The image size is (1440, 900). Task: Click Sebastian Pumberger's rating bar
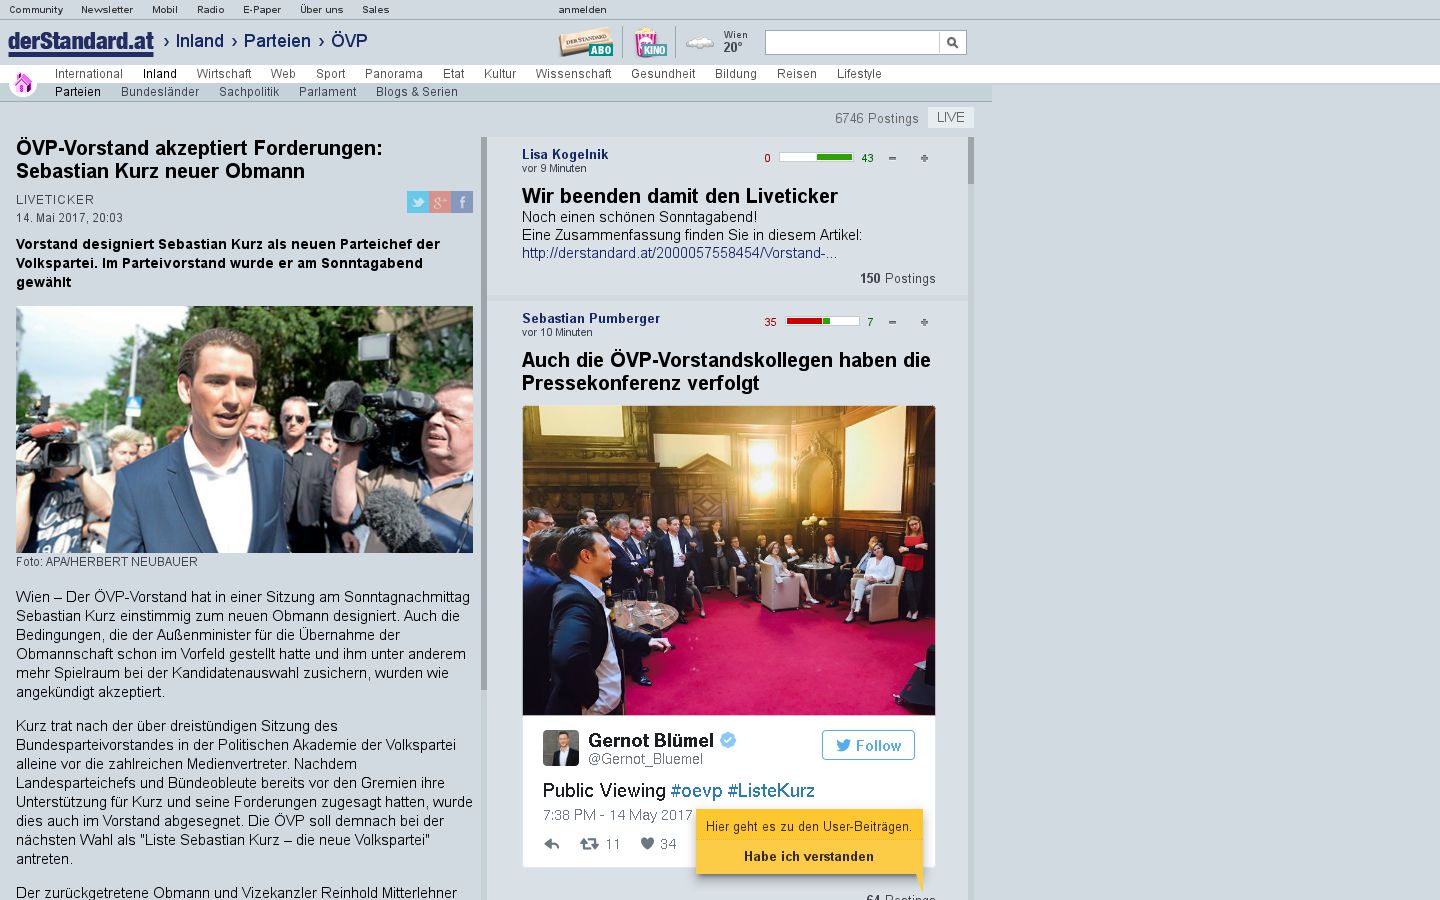coord(822,321)
